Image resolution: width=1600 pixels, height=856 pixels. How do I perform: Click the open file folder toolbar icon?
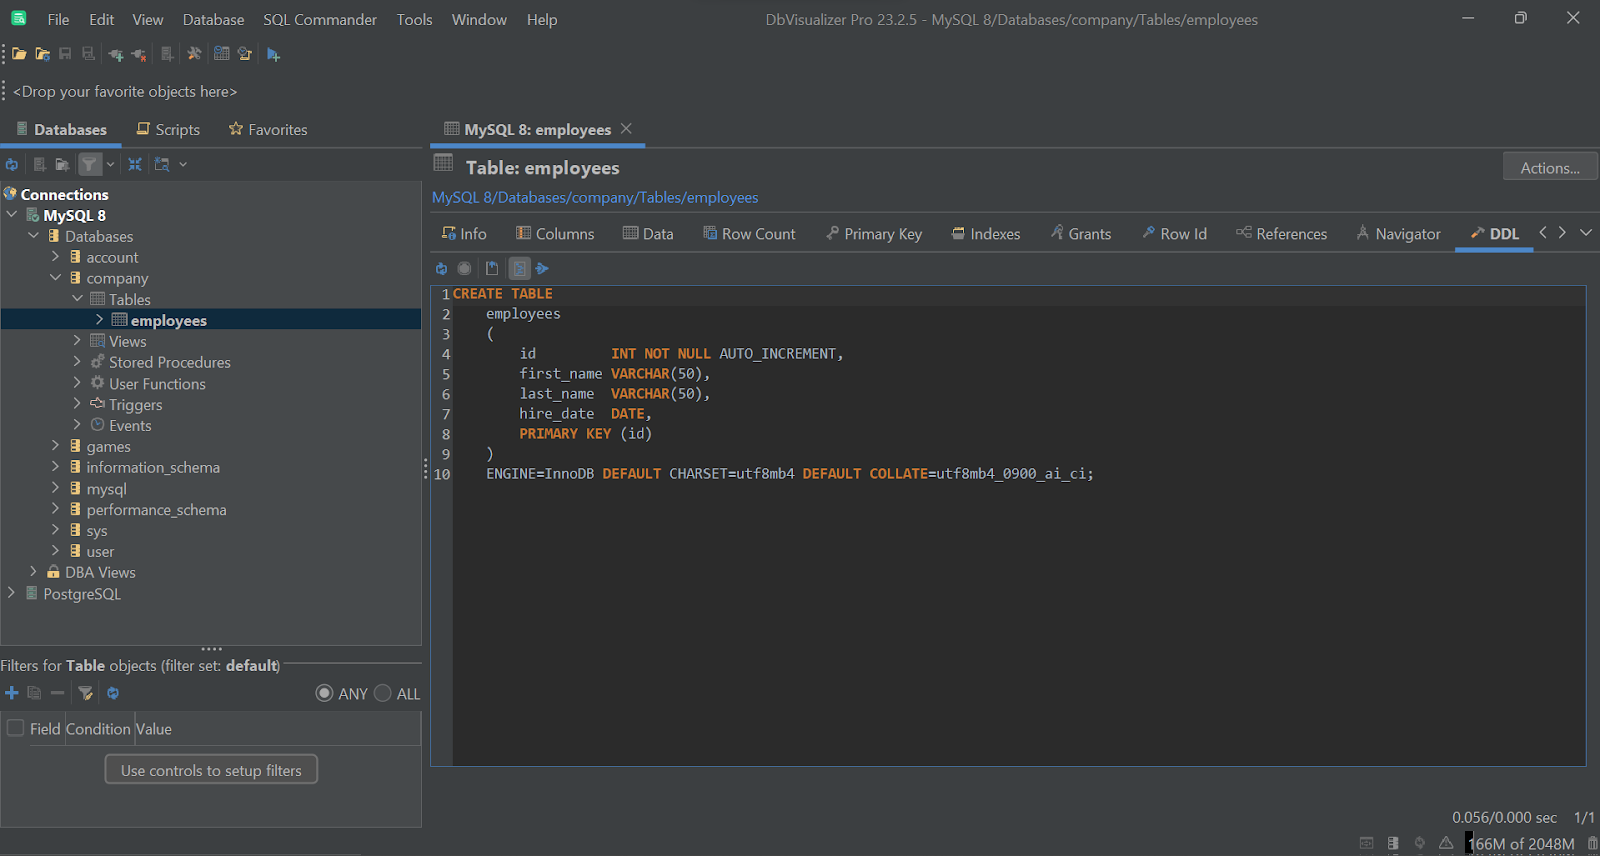(19, 54)
